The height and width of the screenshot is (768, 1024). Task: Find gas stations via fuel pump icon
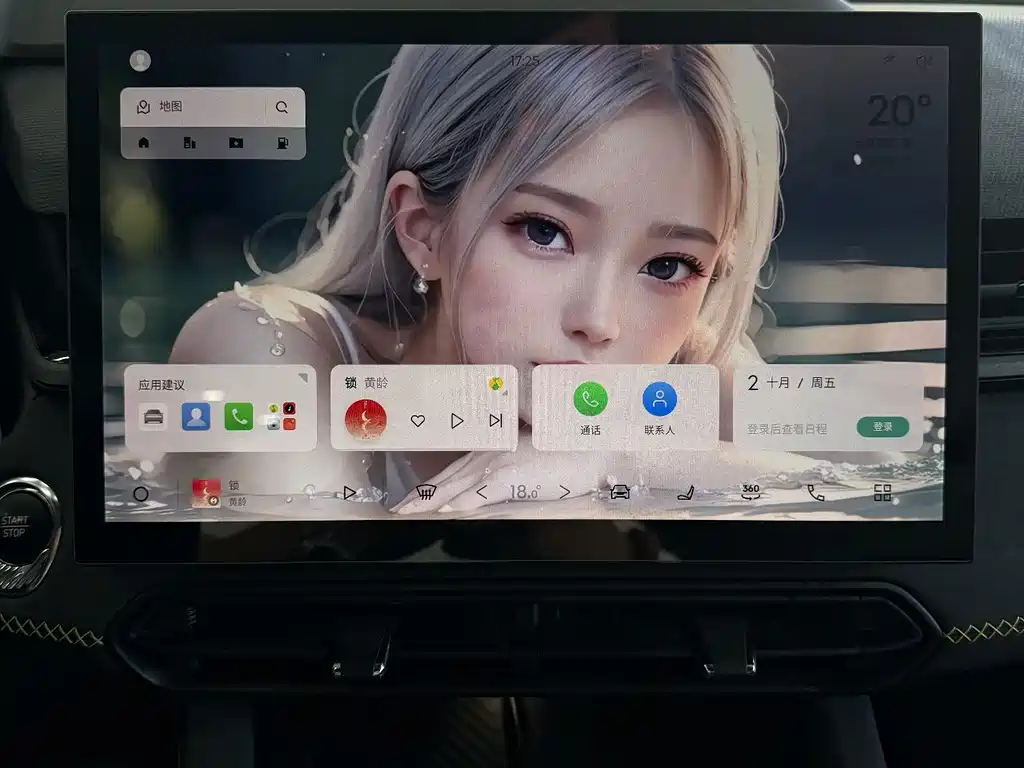point(282,143)
